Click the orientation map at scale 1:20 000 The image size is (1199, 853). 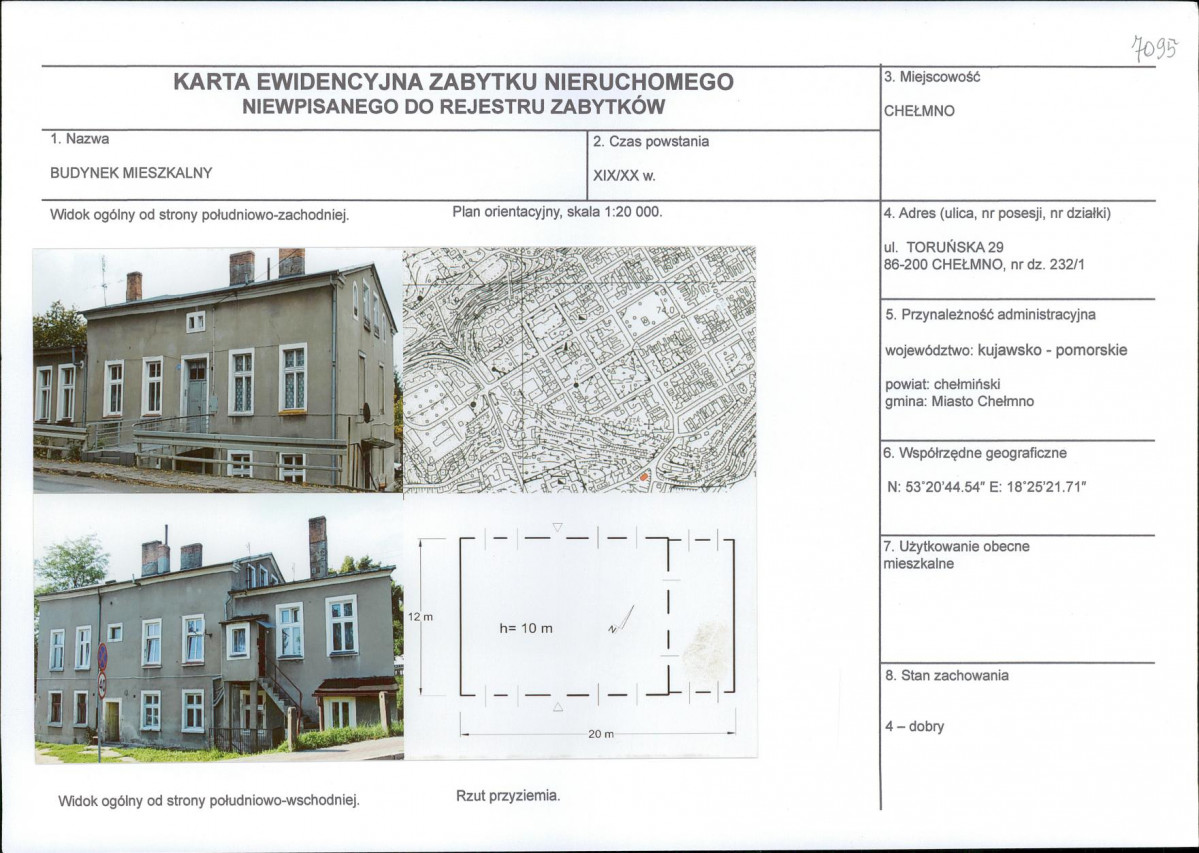pos(579,370)
